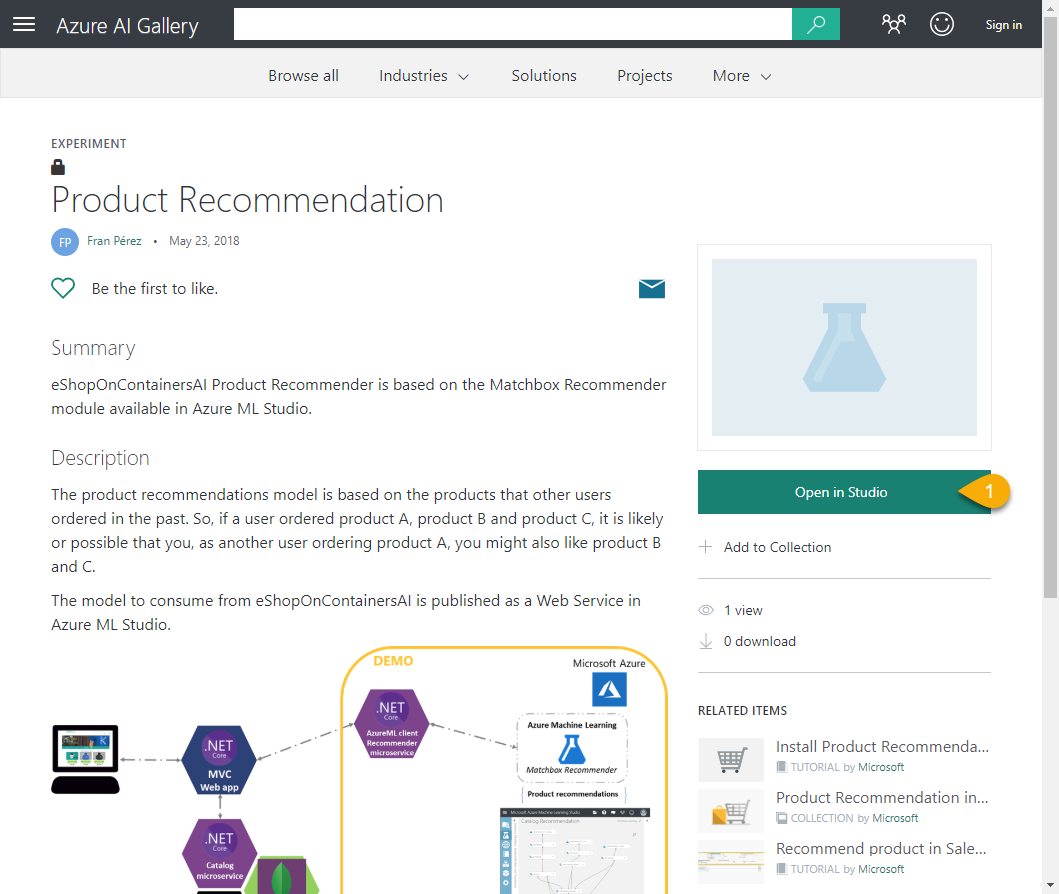The height and width of the screenshot is (894, 1059).
Task: Click Microsoft author under Recommend product in Sale...
Action: tap(881, 869)
